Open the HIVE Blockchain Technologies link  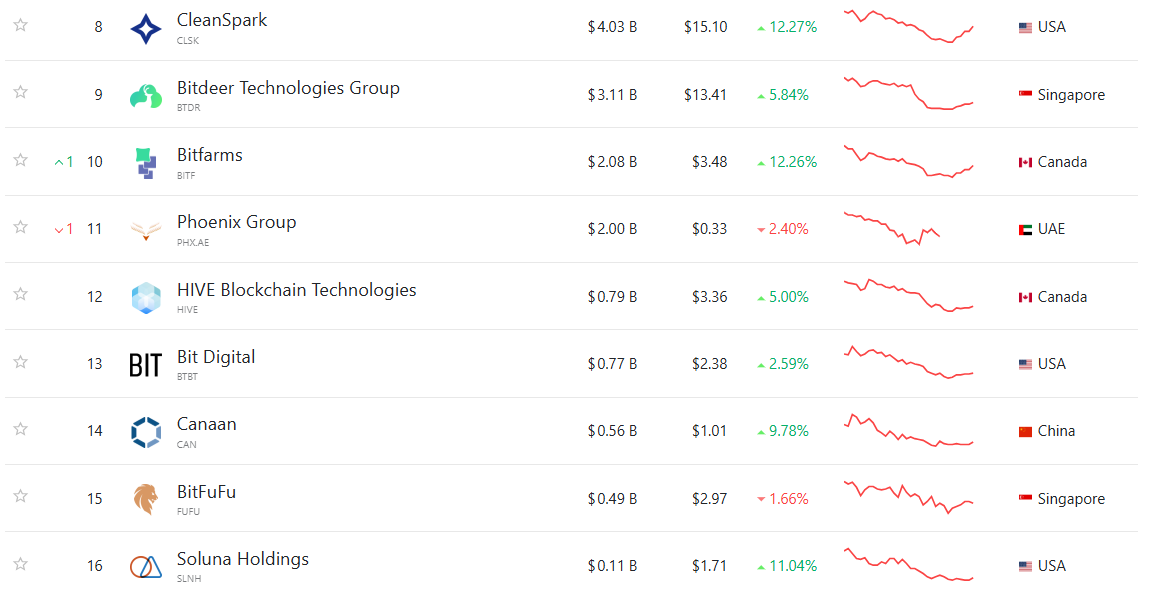[296, 290]
